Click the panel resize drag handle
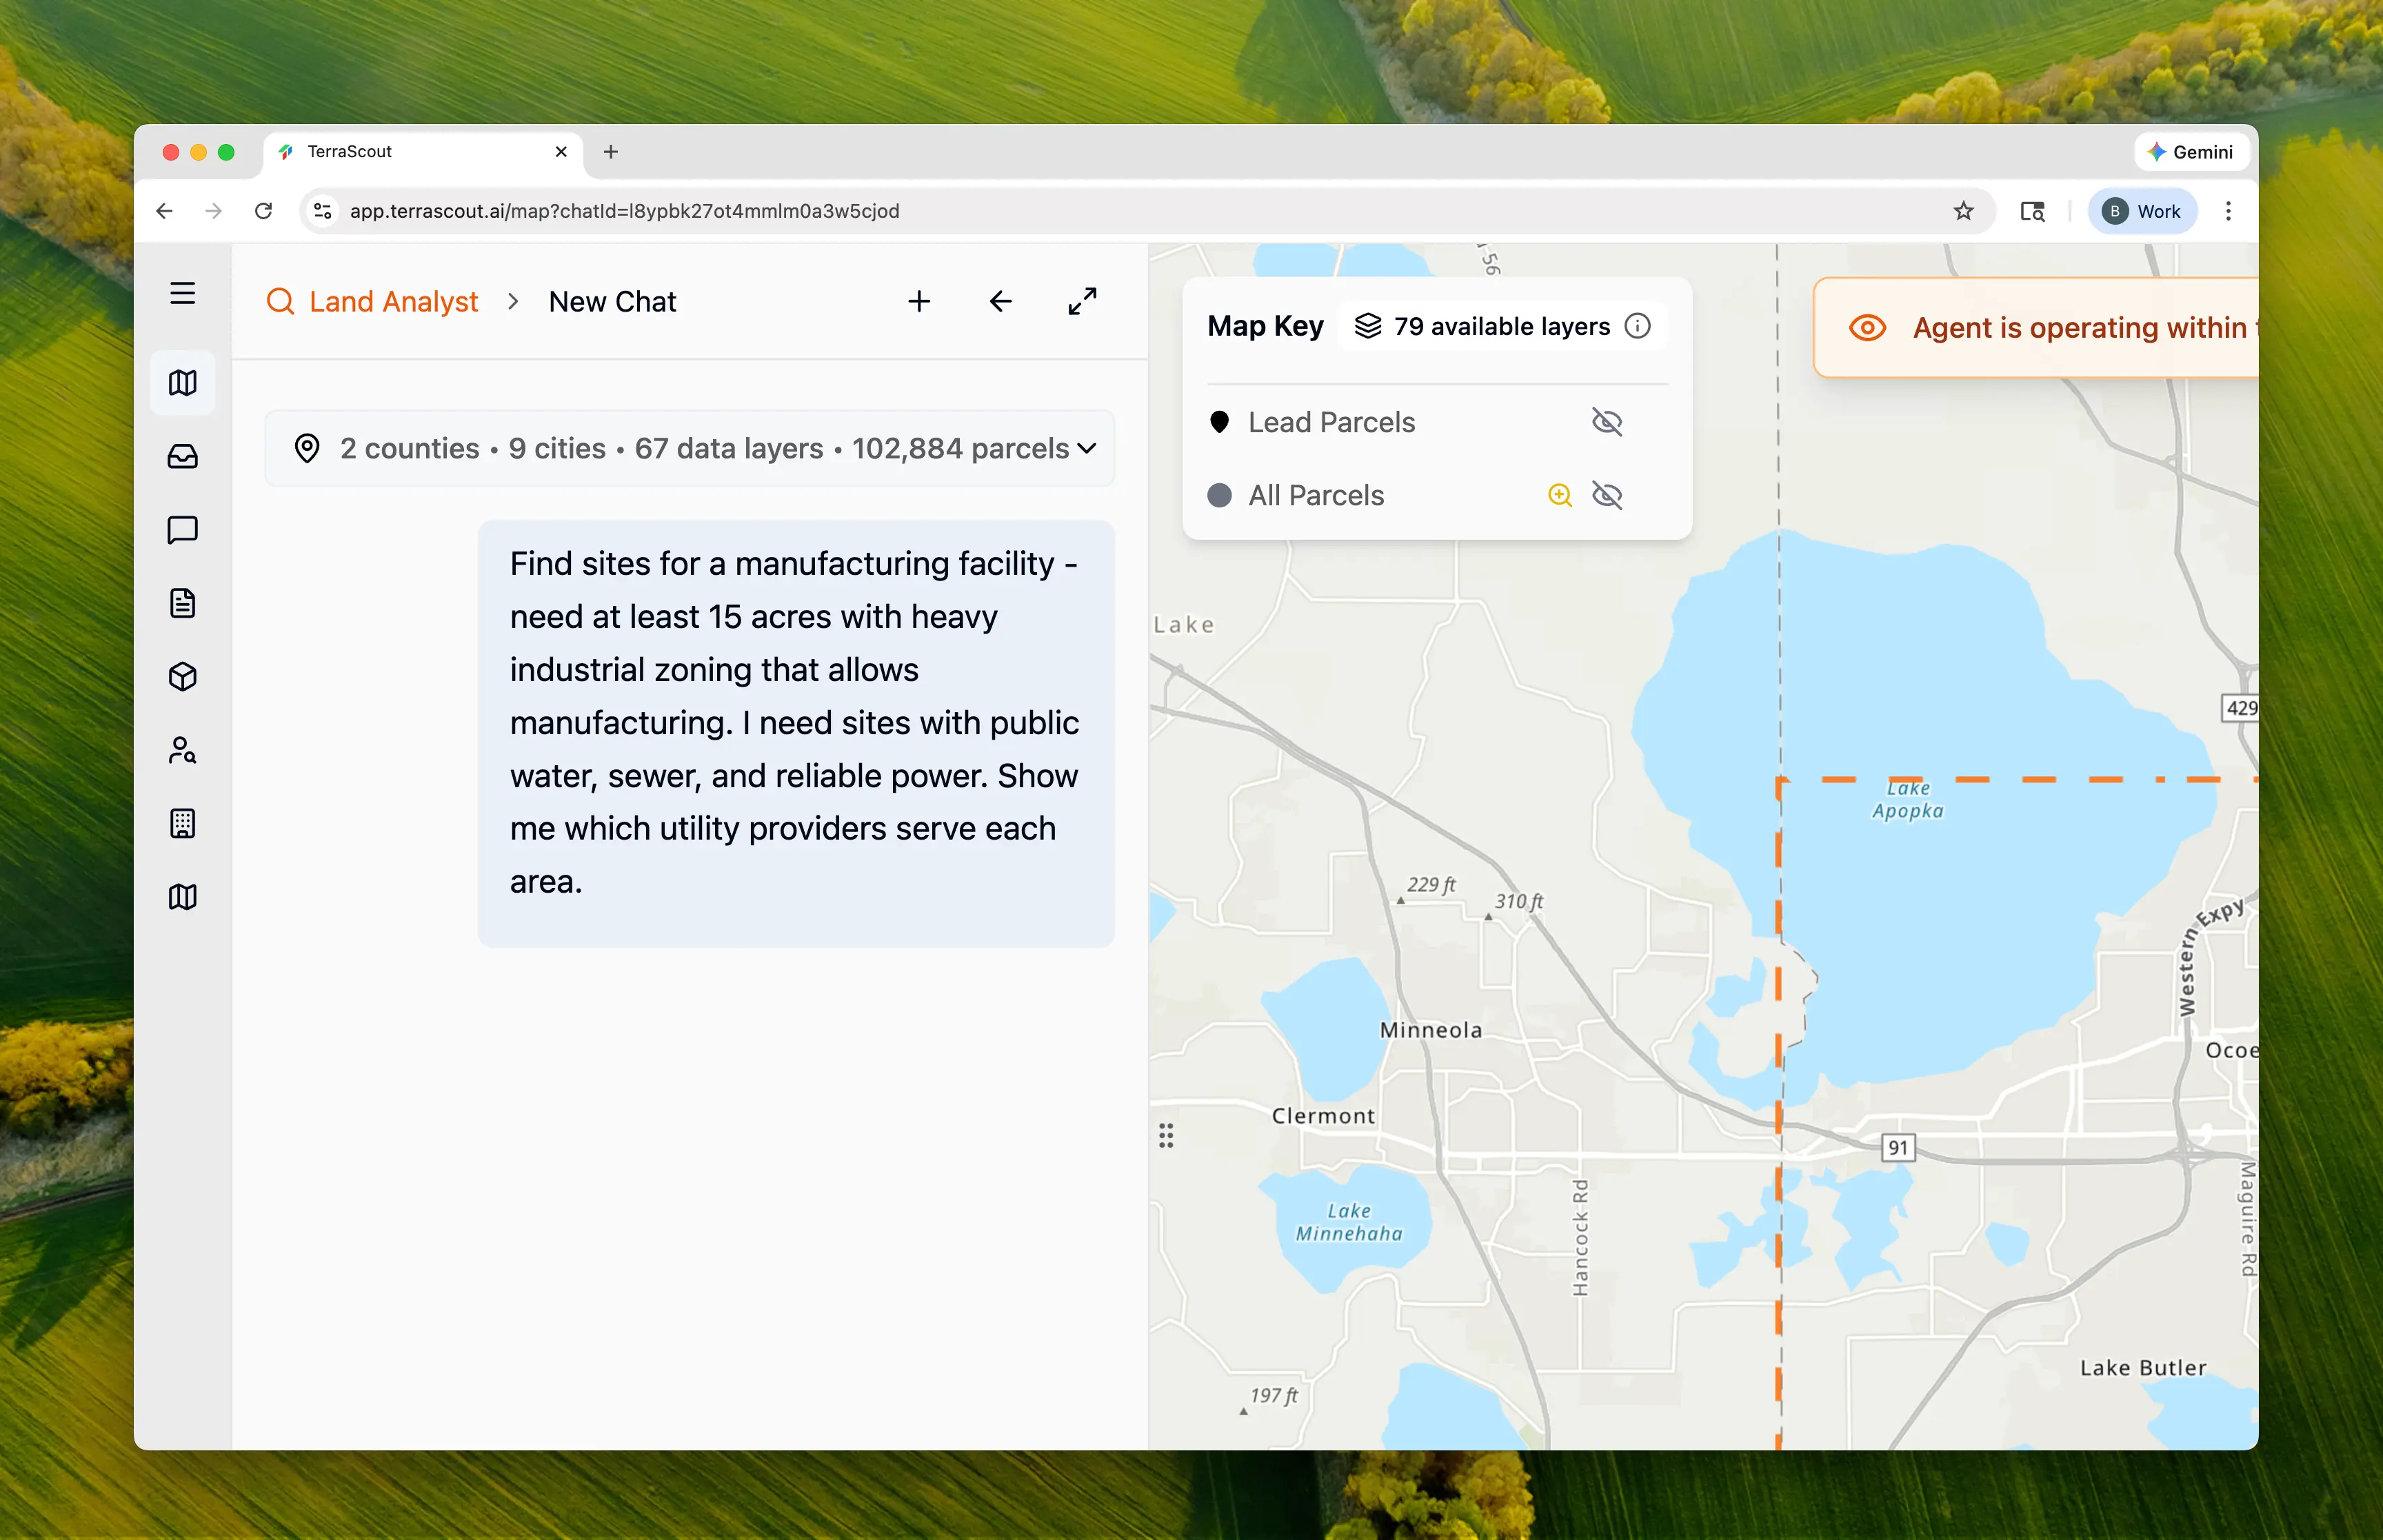This screenshot has width=2383, height=1540. [x=1166, y=1135]
